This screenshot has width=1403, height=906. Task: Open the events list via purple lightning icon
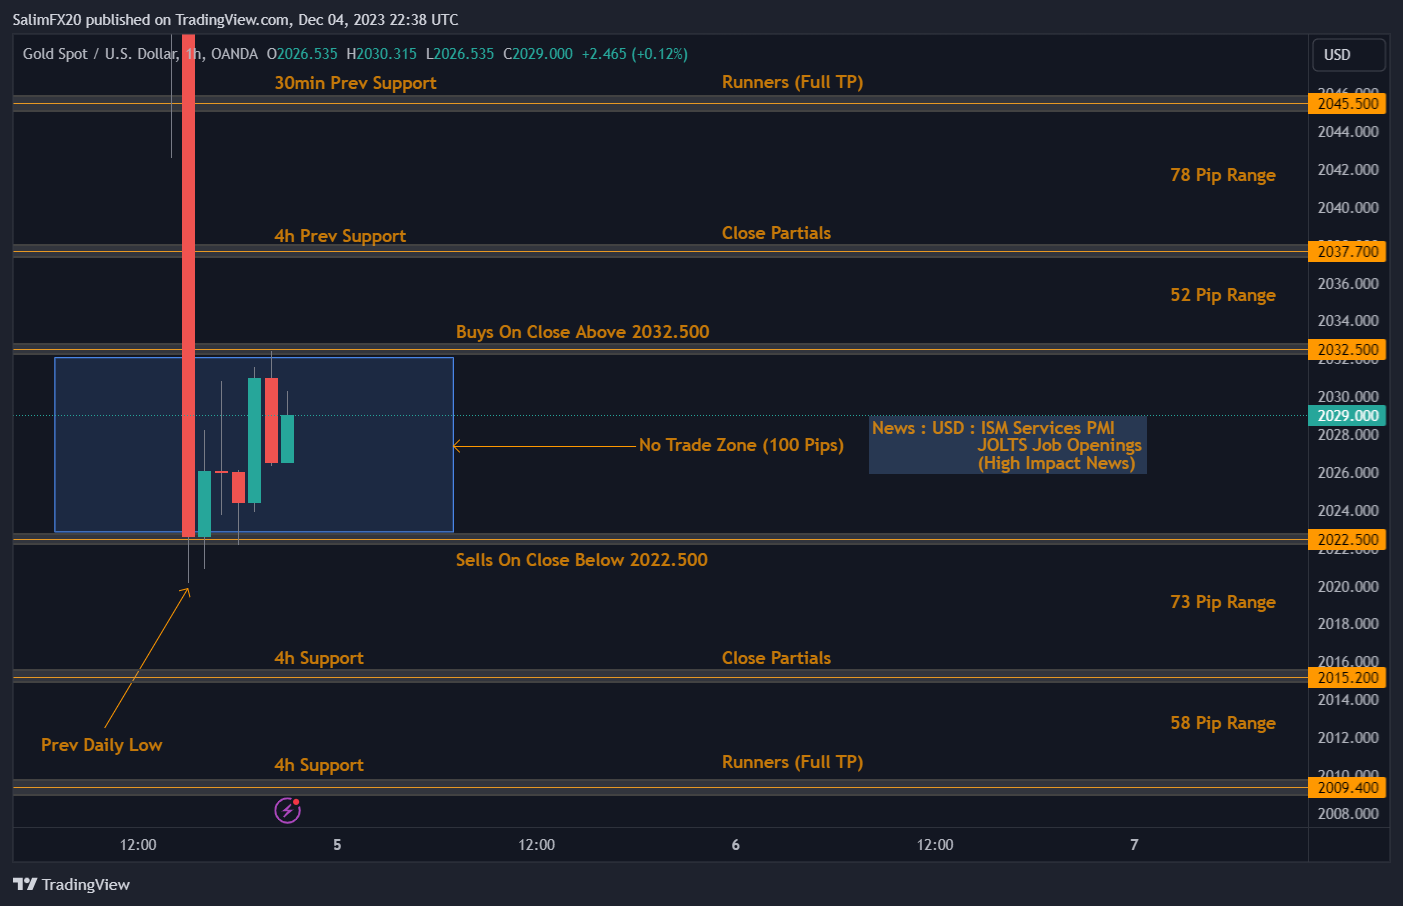pyautogui.click(x=287, y=810)
